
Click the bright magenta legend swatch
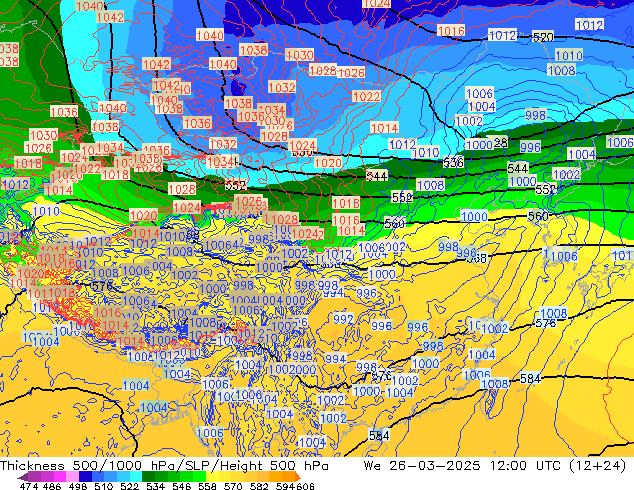(60, 477)
